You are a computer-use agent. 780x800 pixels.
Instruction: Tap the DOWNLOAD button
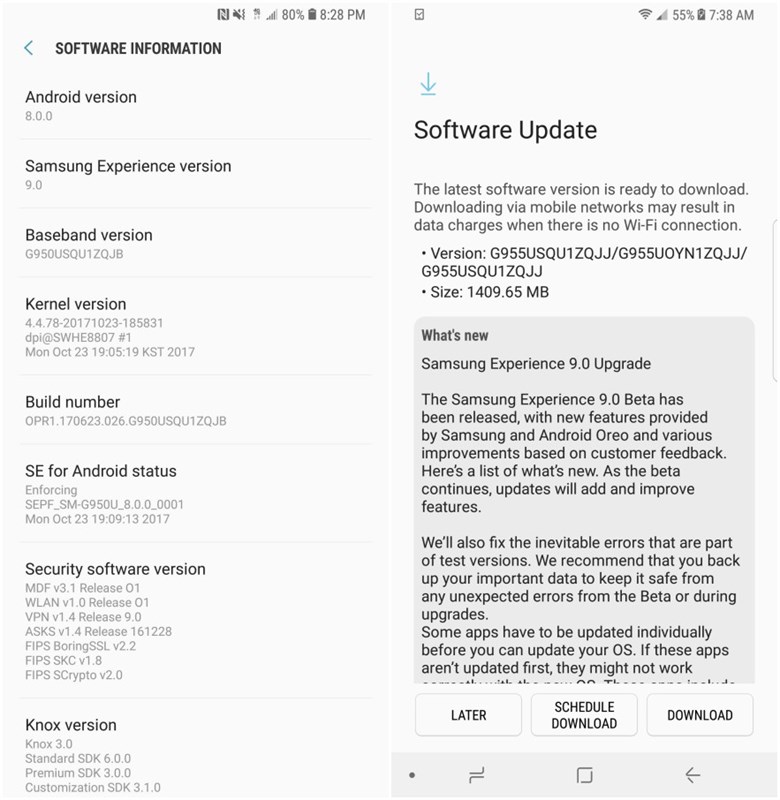[700, 715]
